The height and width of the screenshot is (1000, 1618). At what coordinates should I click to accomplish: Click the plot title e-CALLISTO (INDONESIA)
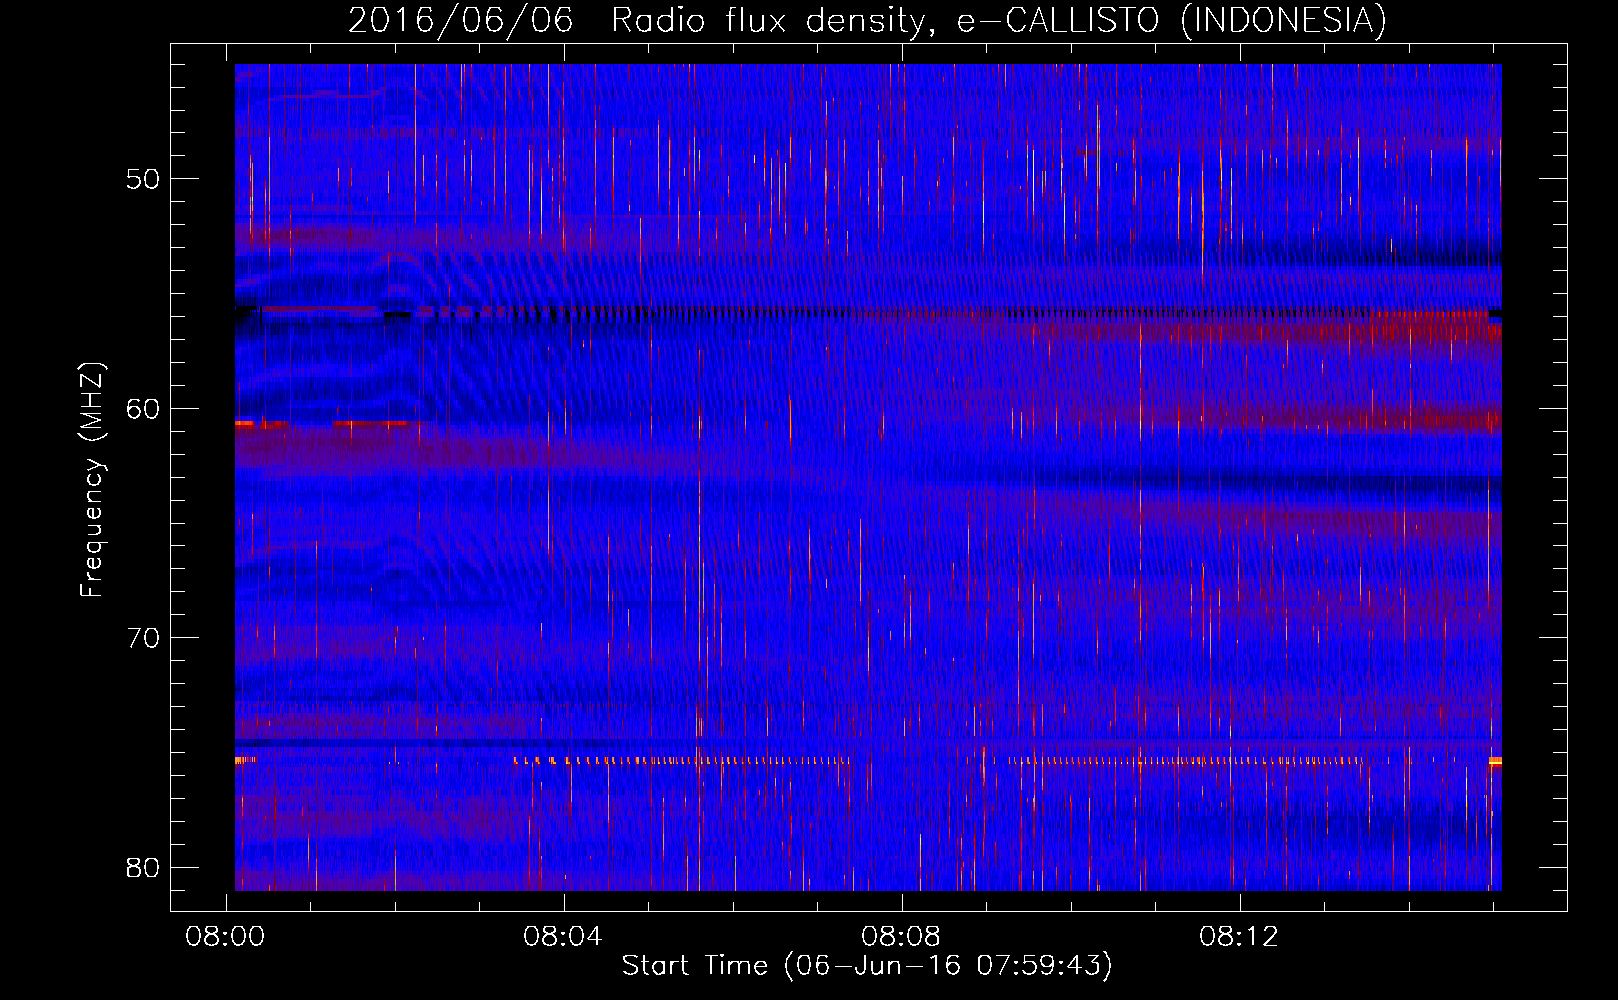click(1171, 21)
